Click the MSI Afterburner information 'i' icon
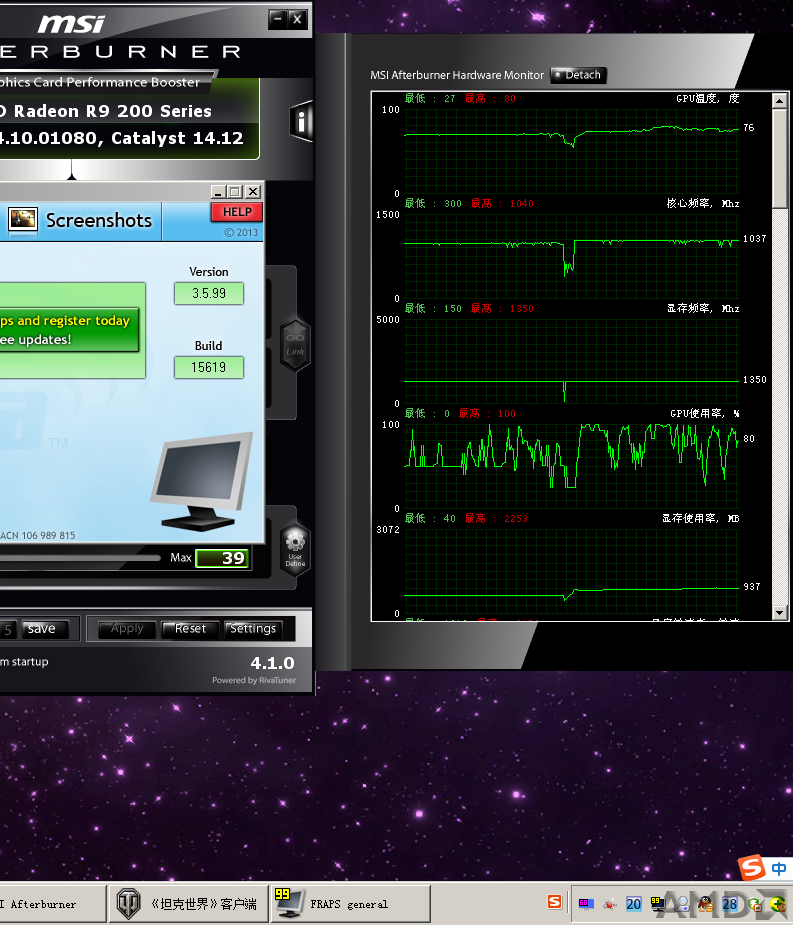793x925 pixels. 301,122
